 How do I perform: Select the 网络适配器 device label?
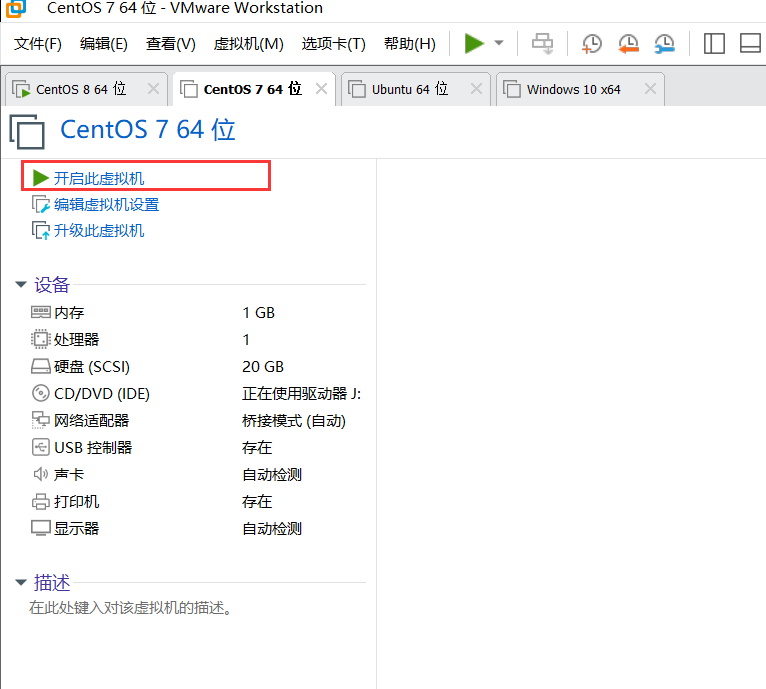point(91,421)
